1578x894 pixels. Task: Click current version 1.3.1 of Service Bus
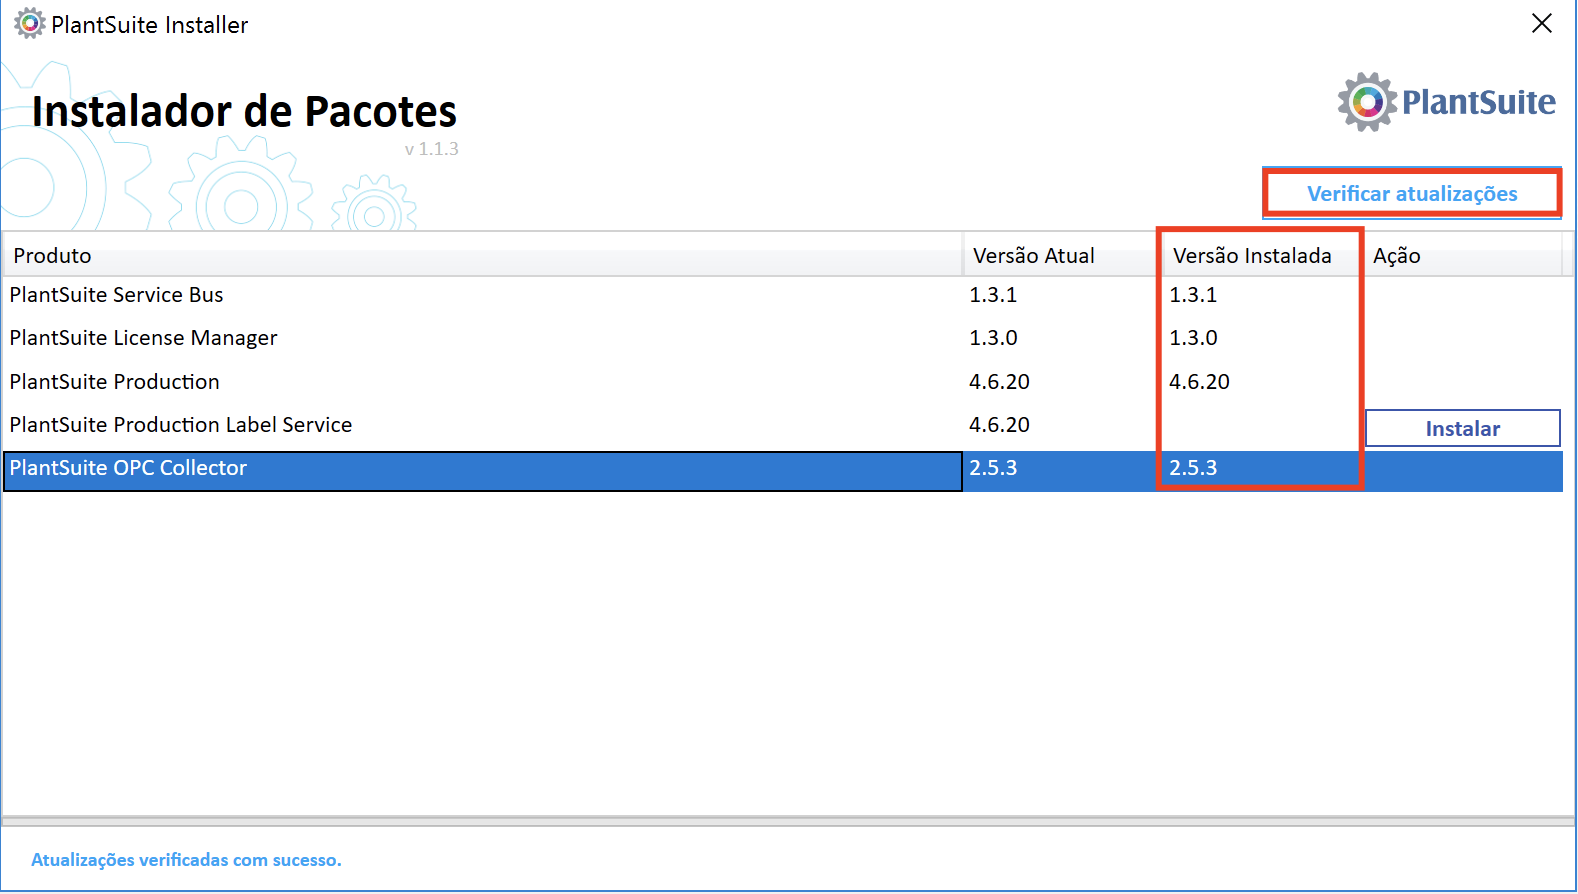point(993,295)
